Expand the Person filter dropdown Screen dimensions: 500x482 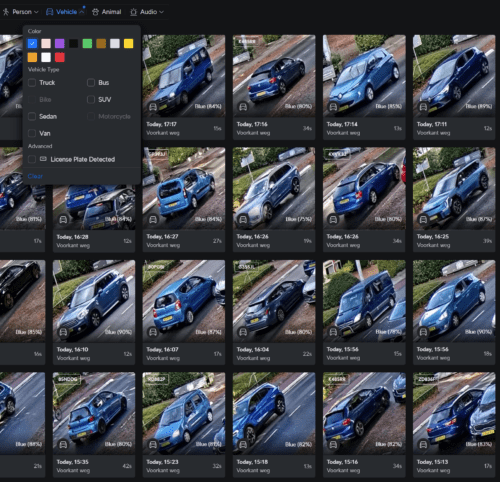(36, 12)
